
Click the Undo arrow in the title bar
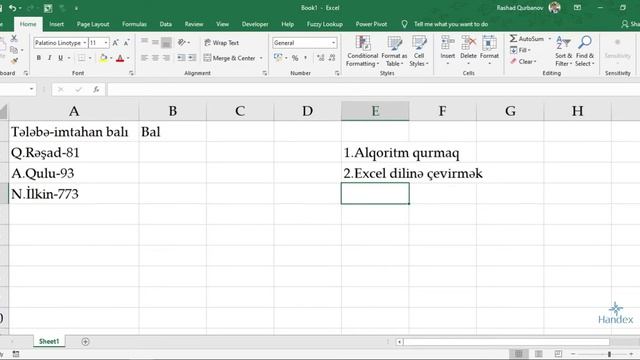[13, 8]
